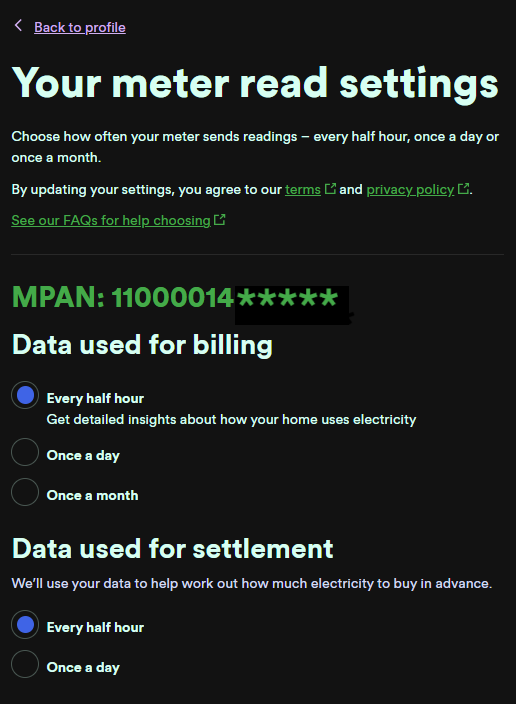Open the Back to profile link
The image size is (516, 704).
80,27
